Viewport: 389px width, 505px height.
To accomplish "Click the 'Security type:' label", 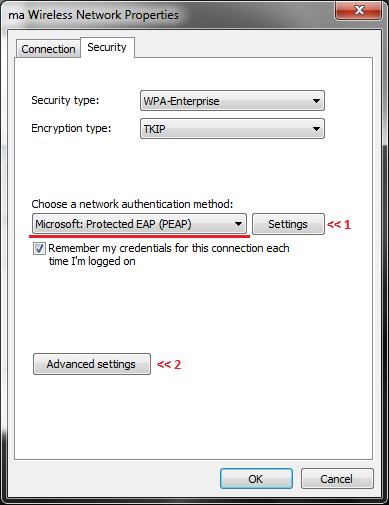I will tap(65, 100).
